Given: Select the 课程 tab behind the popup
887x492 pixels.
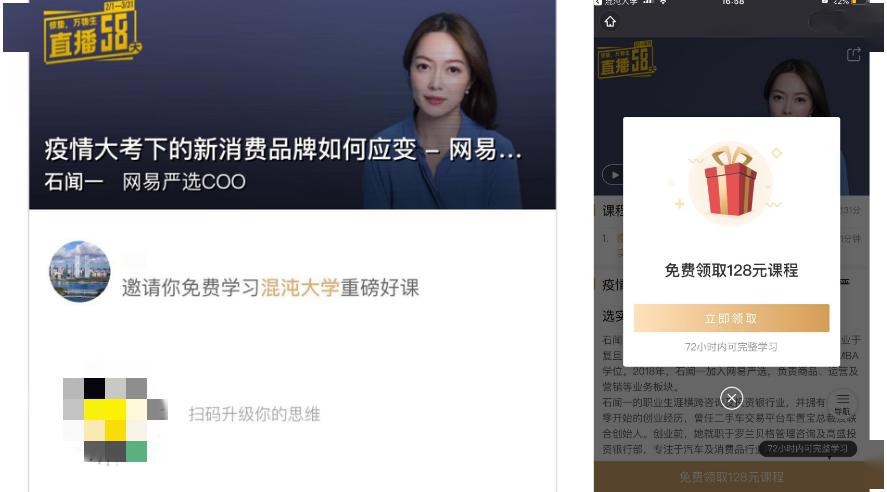Looking at the screenshot, I should click(613, 210).
